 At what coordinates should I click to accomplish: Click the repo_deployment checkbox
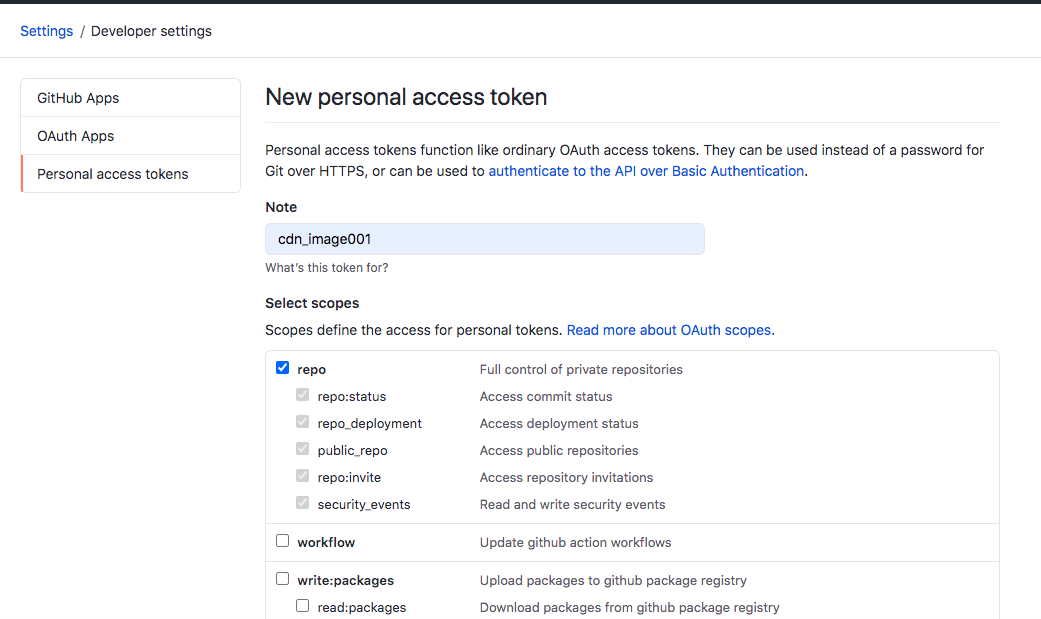tap(303, 422)
